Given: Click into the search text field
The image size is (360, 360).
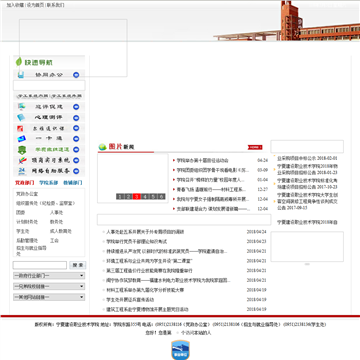Looking at the screenshot, I should tap(40, 265).
